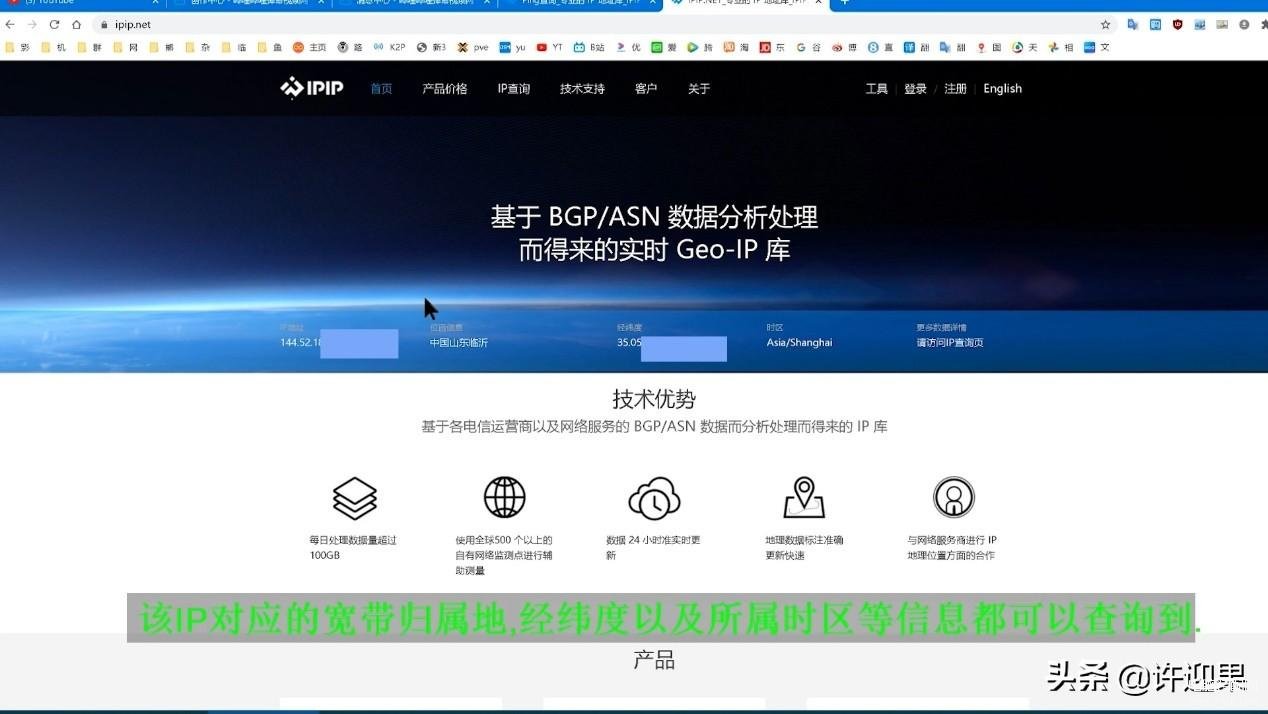1268x714 pixels.
Task: Click the globe network monitoring icon
Action: click(505, 497)
